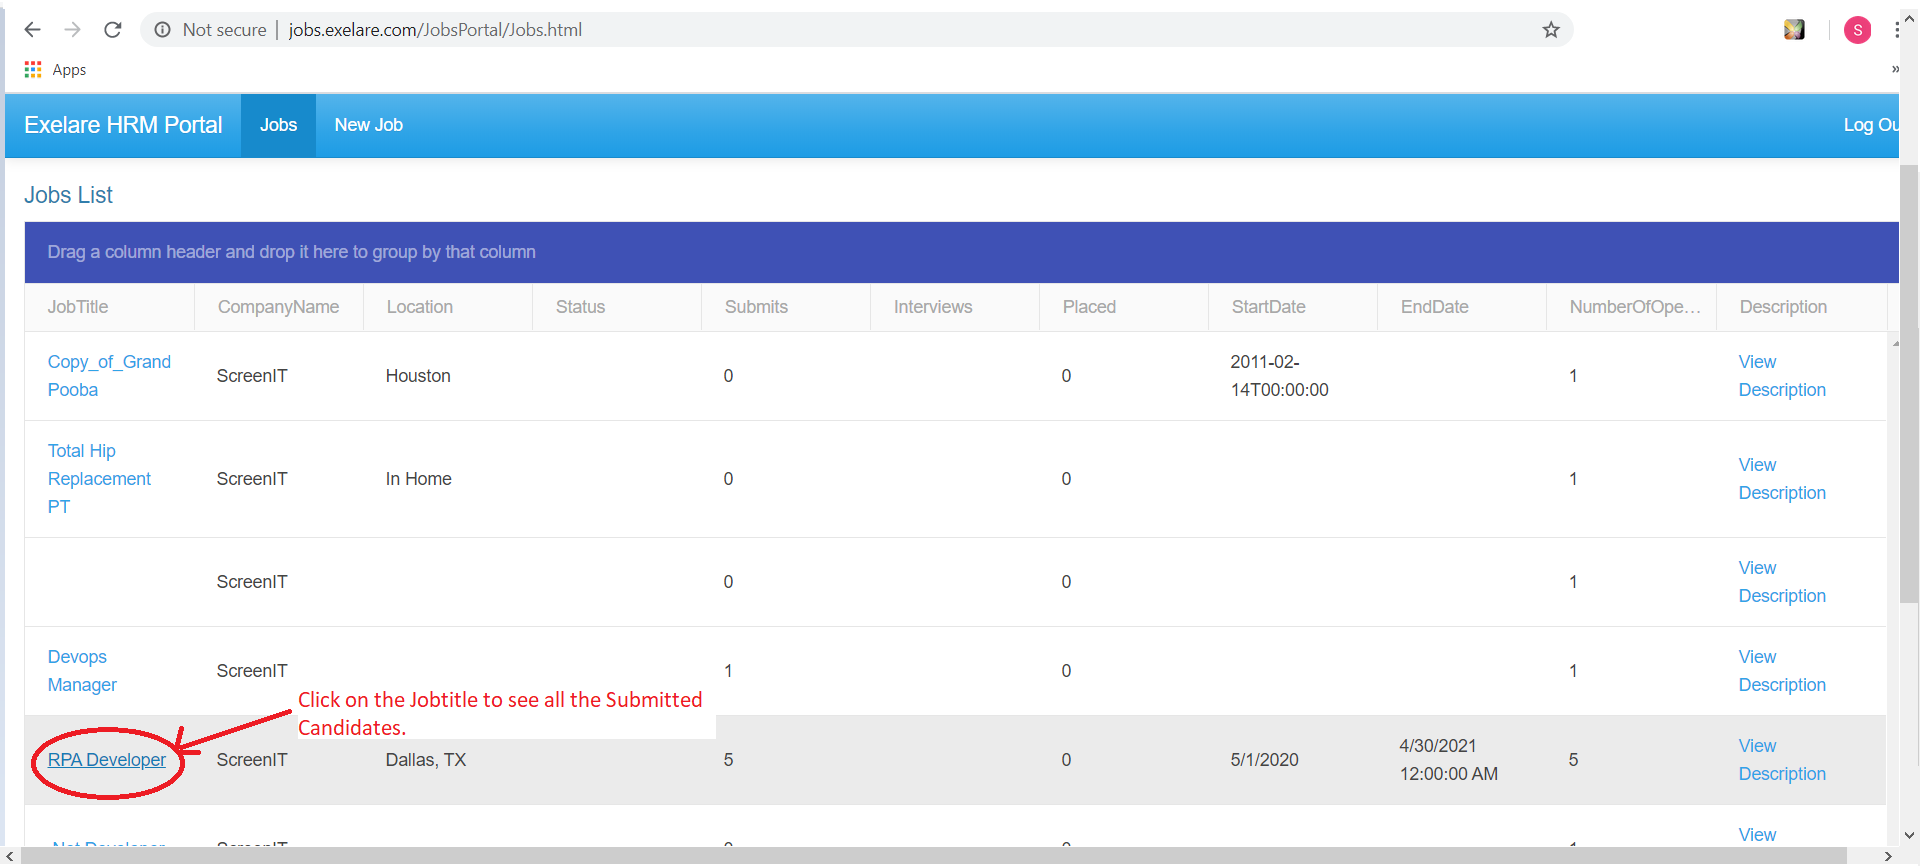Select ScreenIT company in RPA Developer row
1920x866 pixels.
point(252,760)
